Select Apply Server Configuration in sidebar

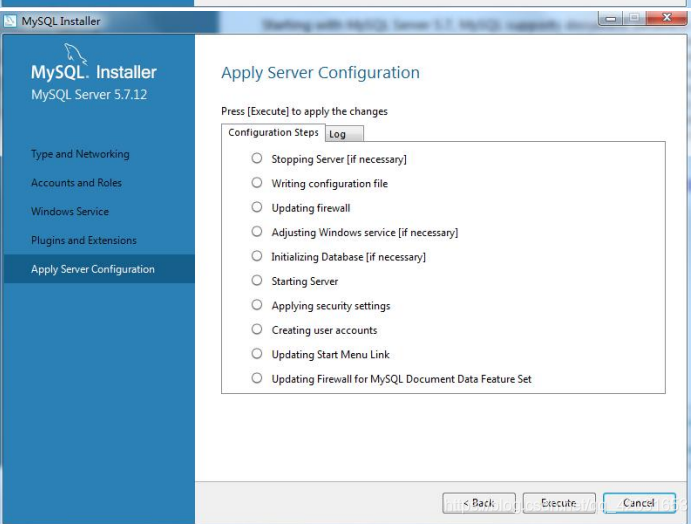(x=99, y=269)
